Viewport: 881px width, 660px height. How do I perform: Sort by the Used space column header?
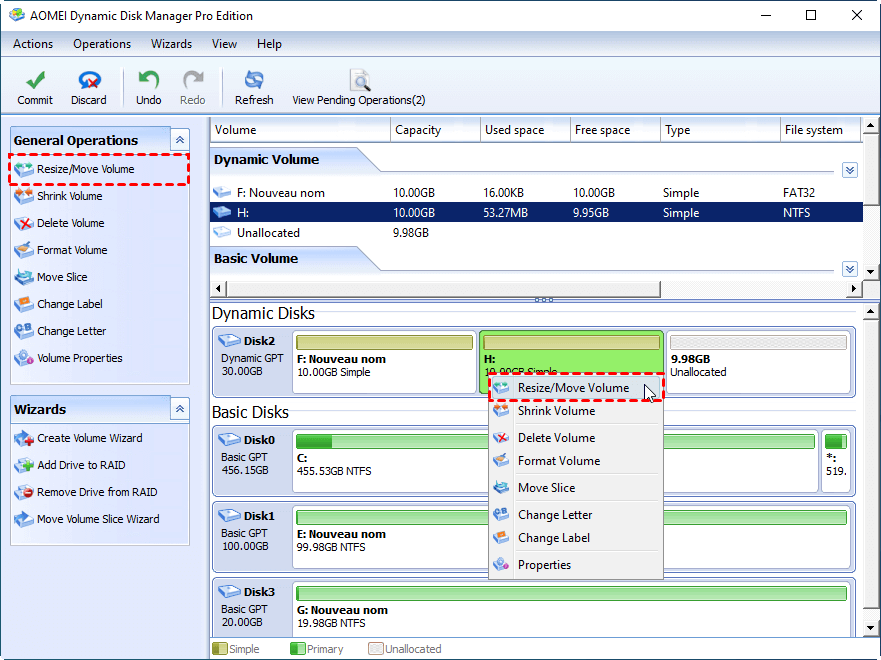coord(525,130)
